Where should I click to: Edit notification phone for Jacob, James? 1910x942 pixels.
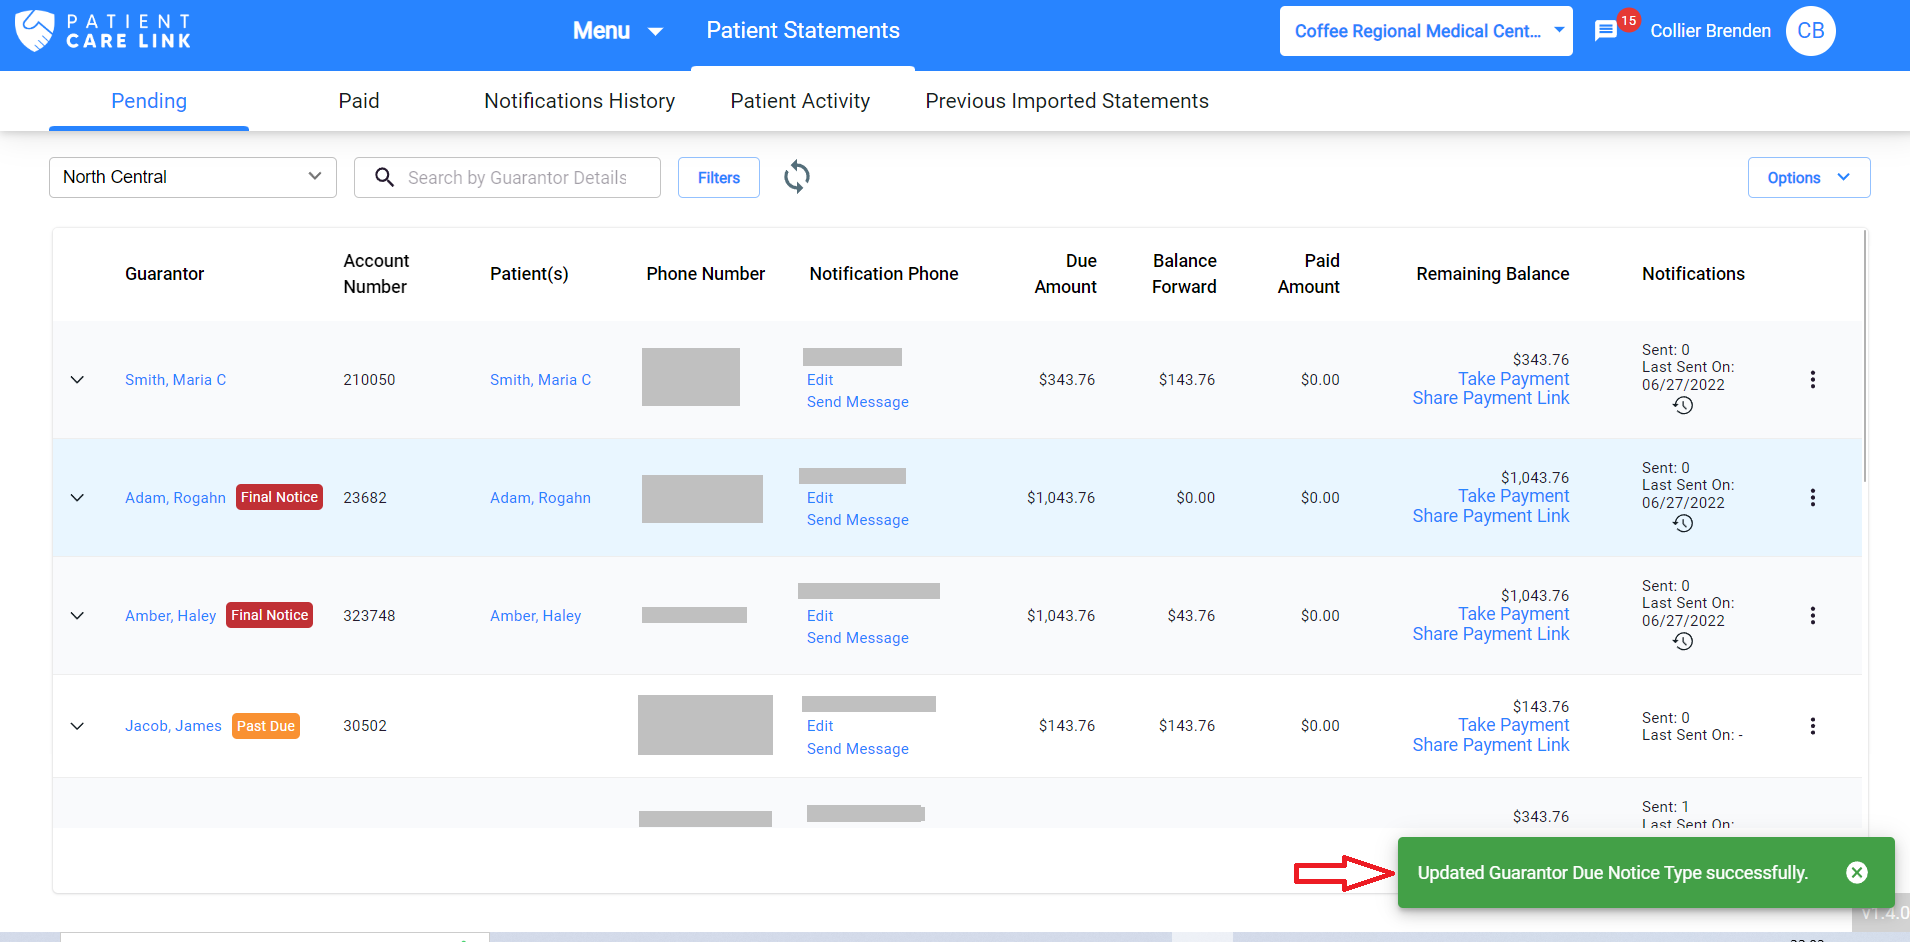point(820,726)
